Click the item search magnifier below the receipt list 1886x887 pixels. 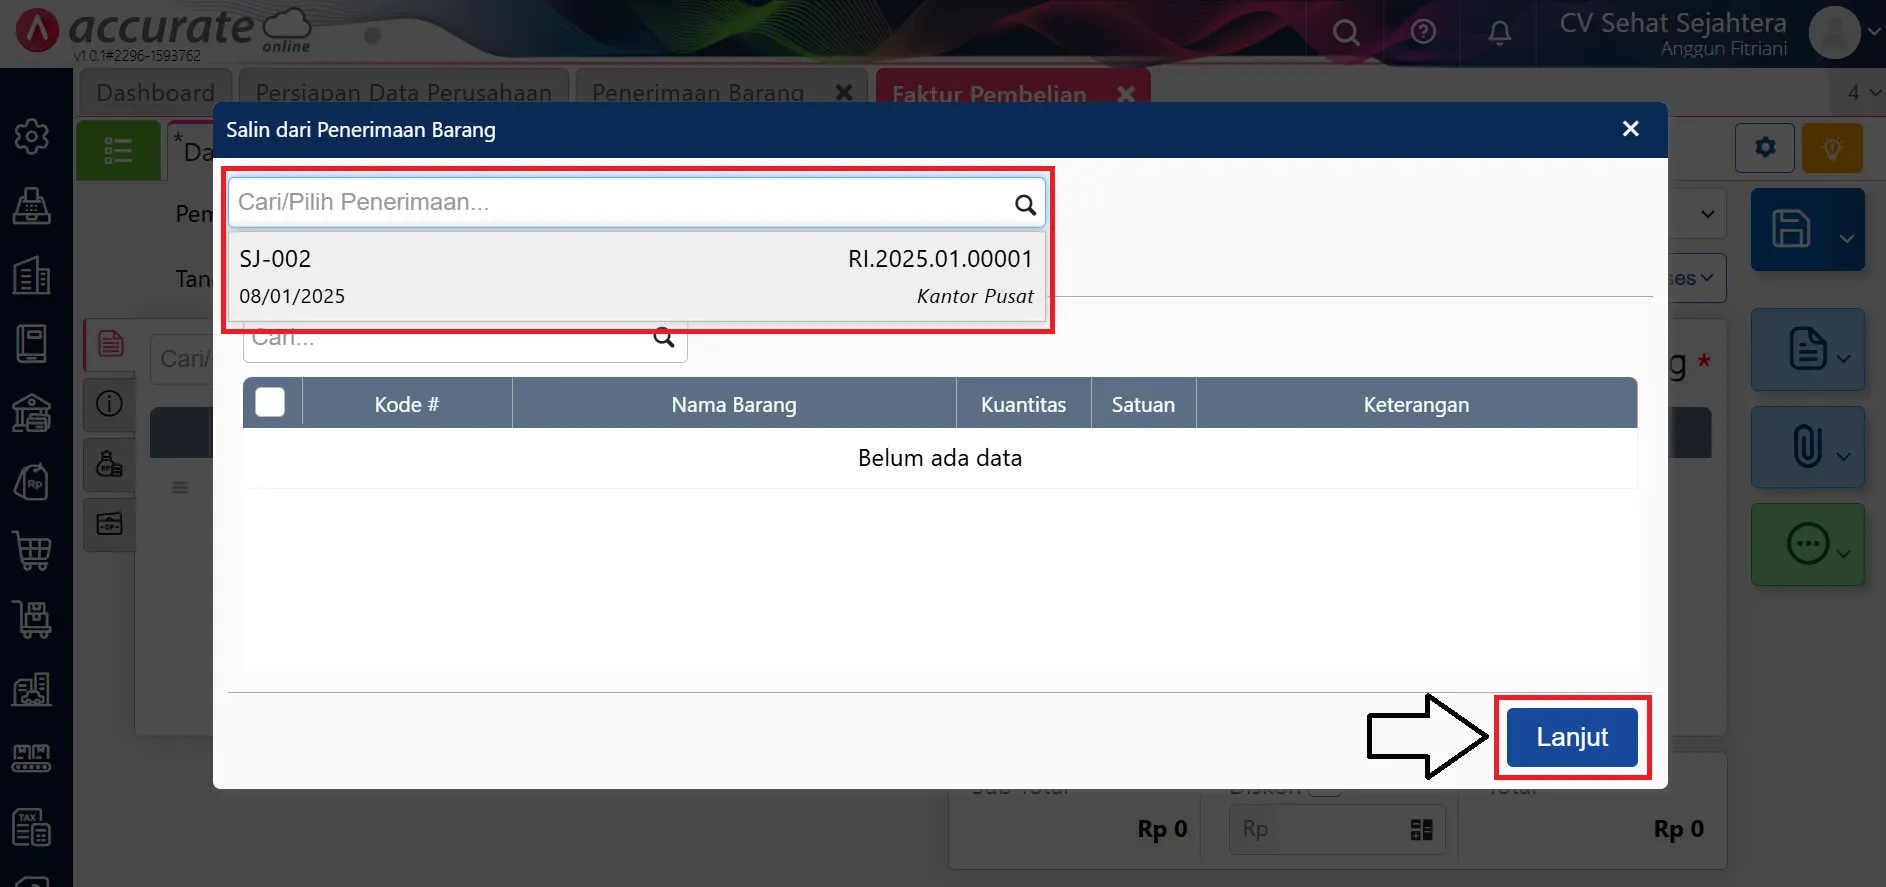coord(664,338)
